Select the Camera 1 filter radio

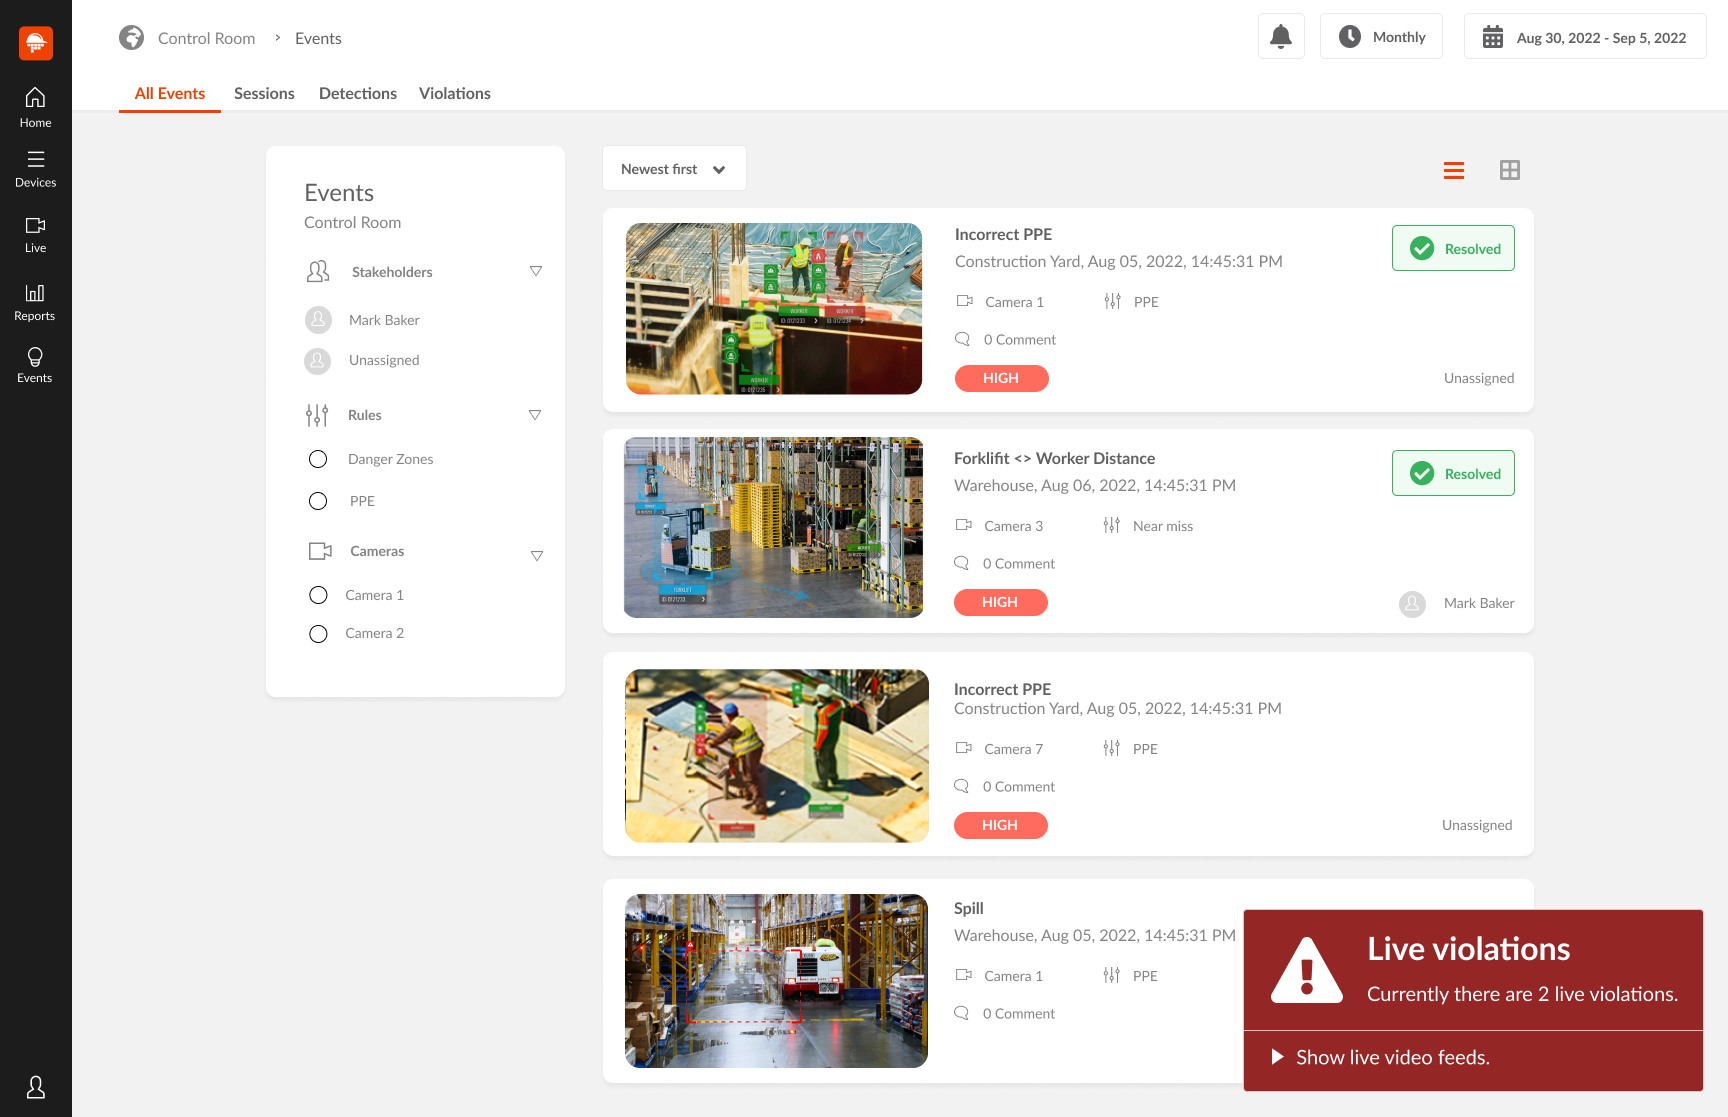(x=318, y=595)
